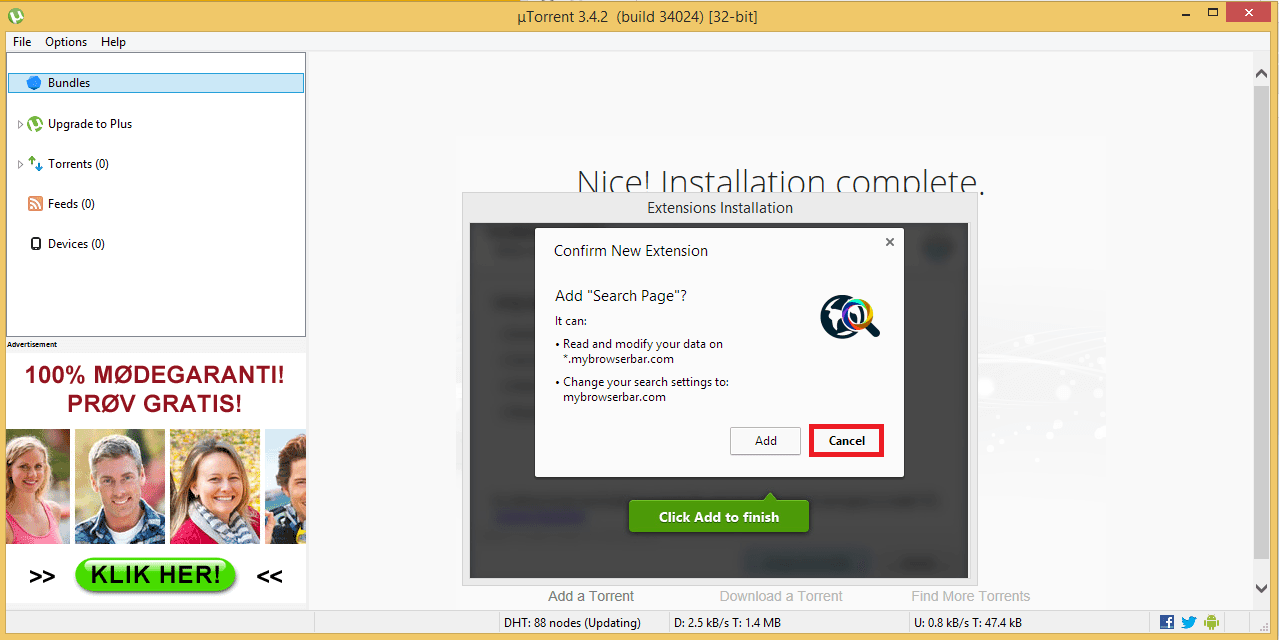Screen dimensions: 1279x640
Task: Open the Options menu
Action: 66,42
